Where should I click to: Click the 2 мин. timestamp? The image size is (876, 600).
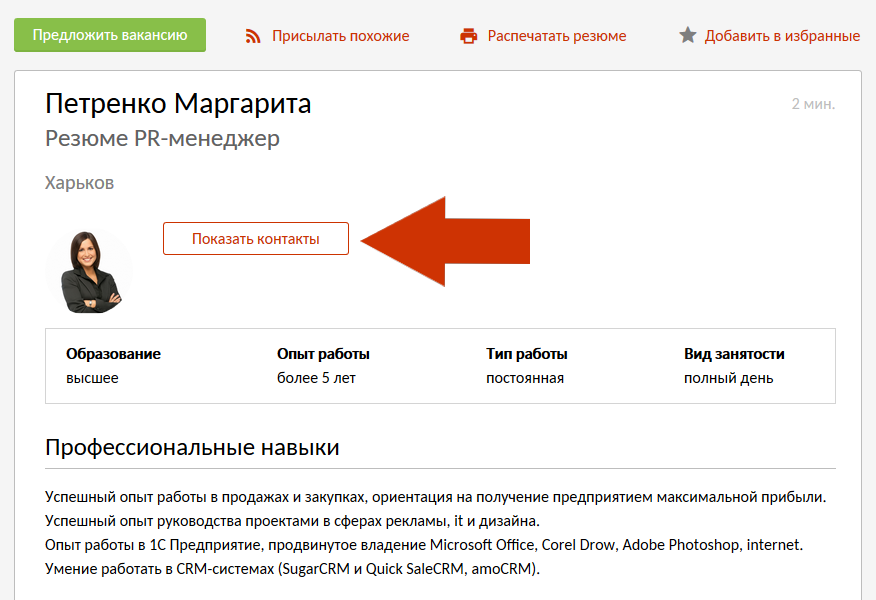(x=812, y=104)
